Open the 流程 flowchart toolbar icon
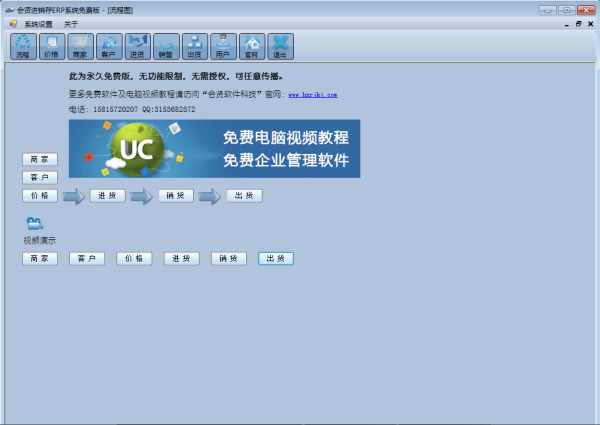The width and height of the screenshot is (600, 425). [x=23, y=46]
